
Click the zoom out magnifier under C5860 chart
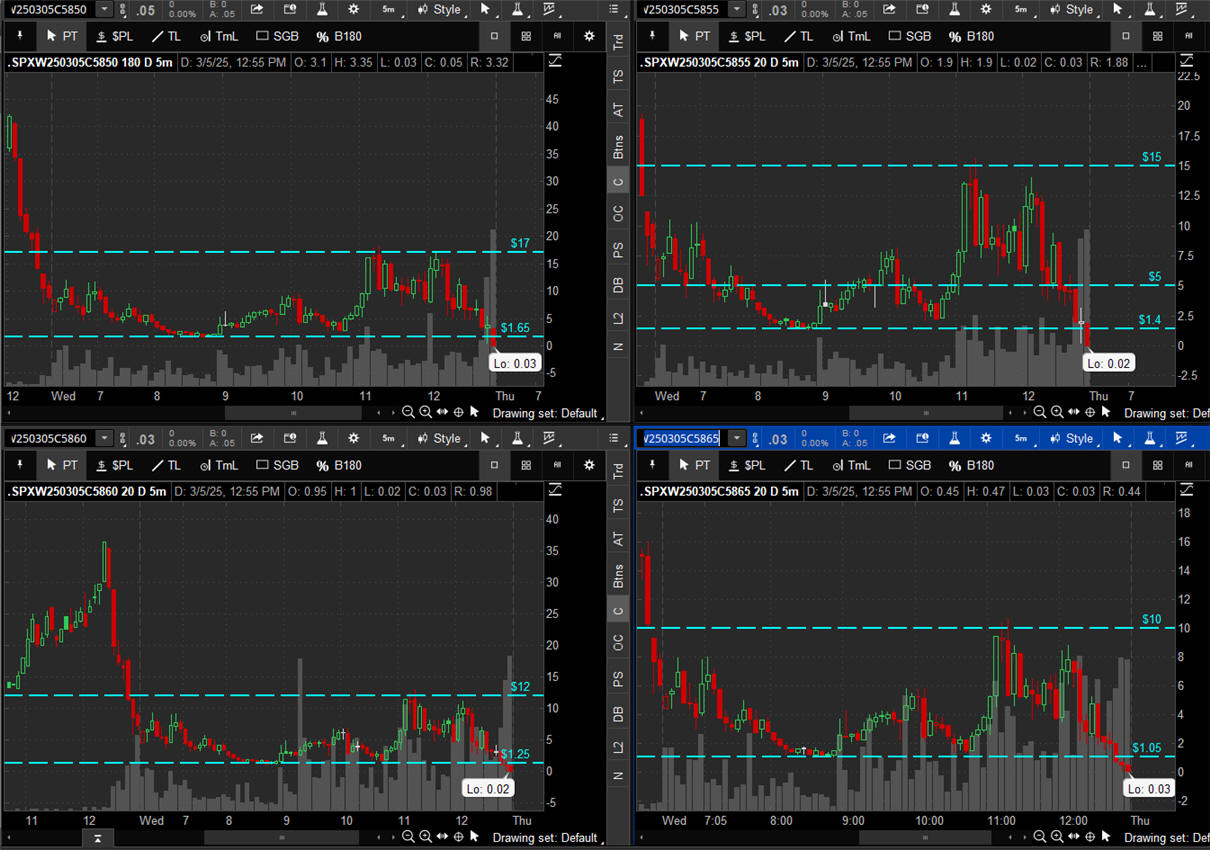click(408, 838)
